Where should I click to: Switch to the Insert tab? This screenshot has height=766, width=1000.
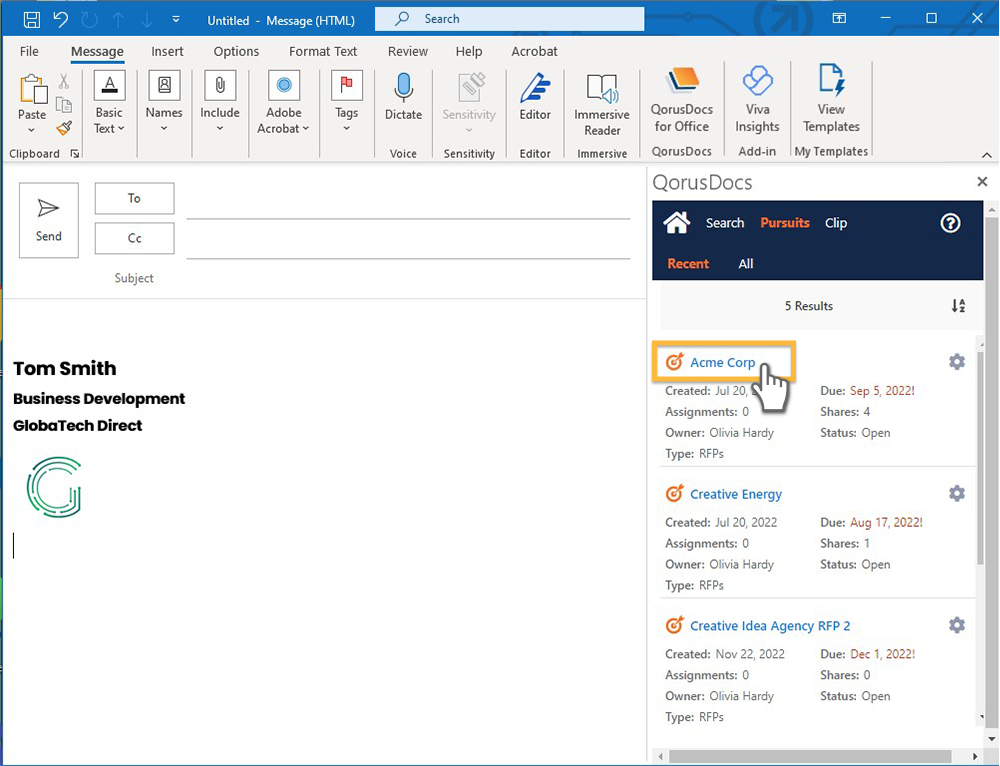pos(167,52)
